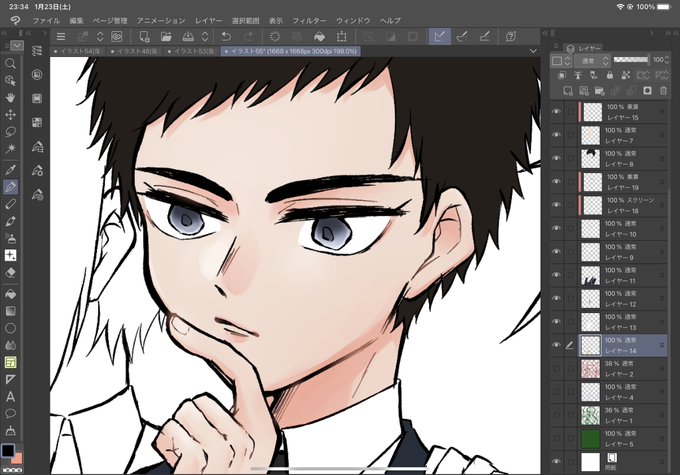Show hidden レイヤー 5 visibility box
Image resolution: width=680 pixels, height=475 pixels.
[556, 439]
